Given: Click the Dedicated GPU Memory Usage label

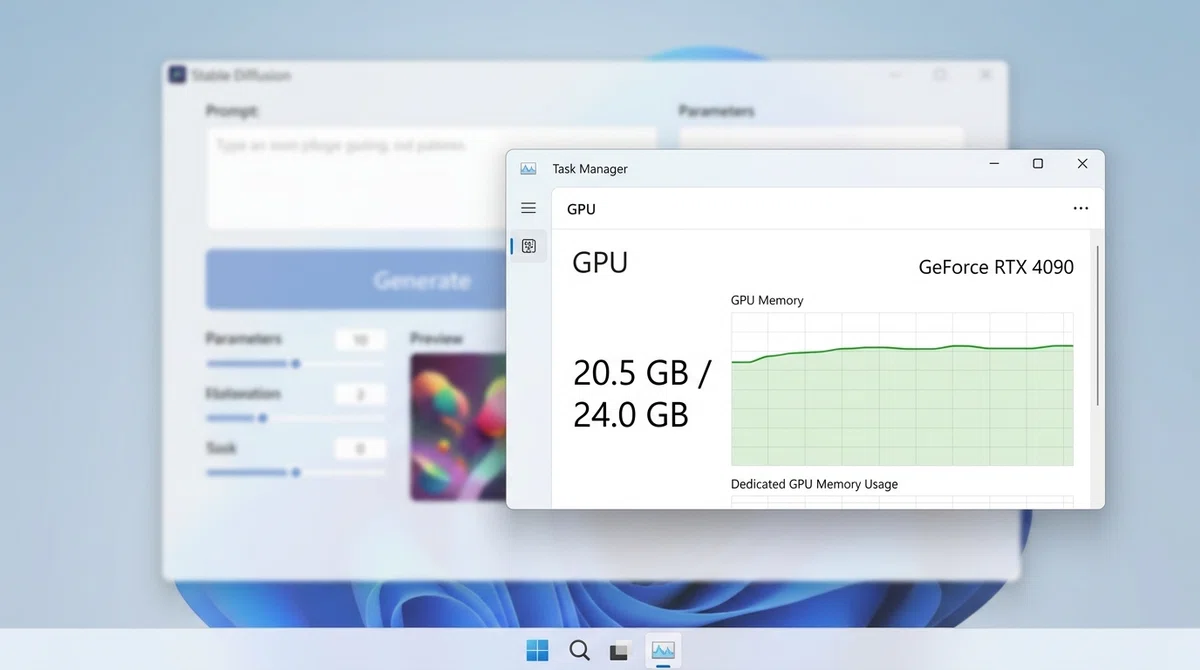Looking at the screenshot, I should pyautogui.click(x=814, y=484).
